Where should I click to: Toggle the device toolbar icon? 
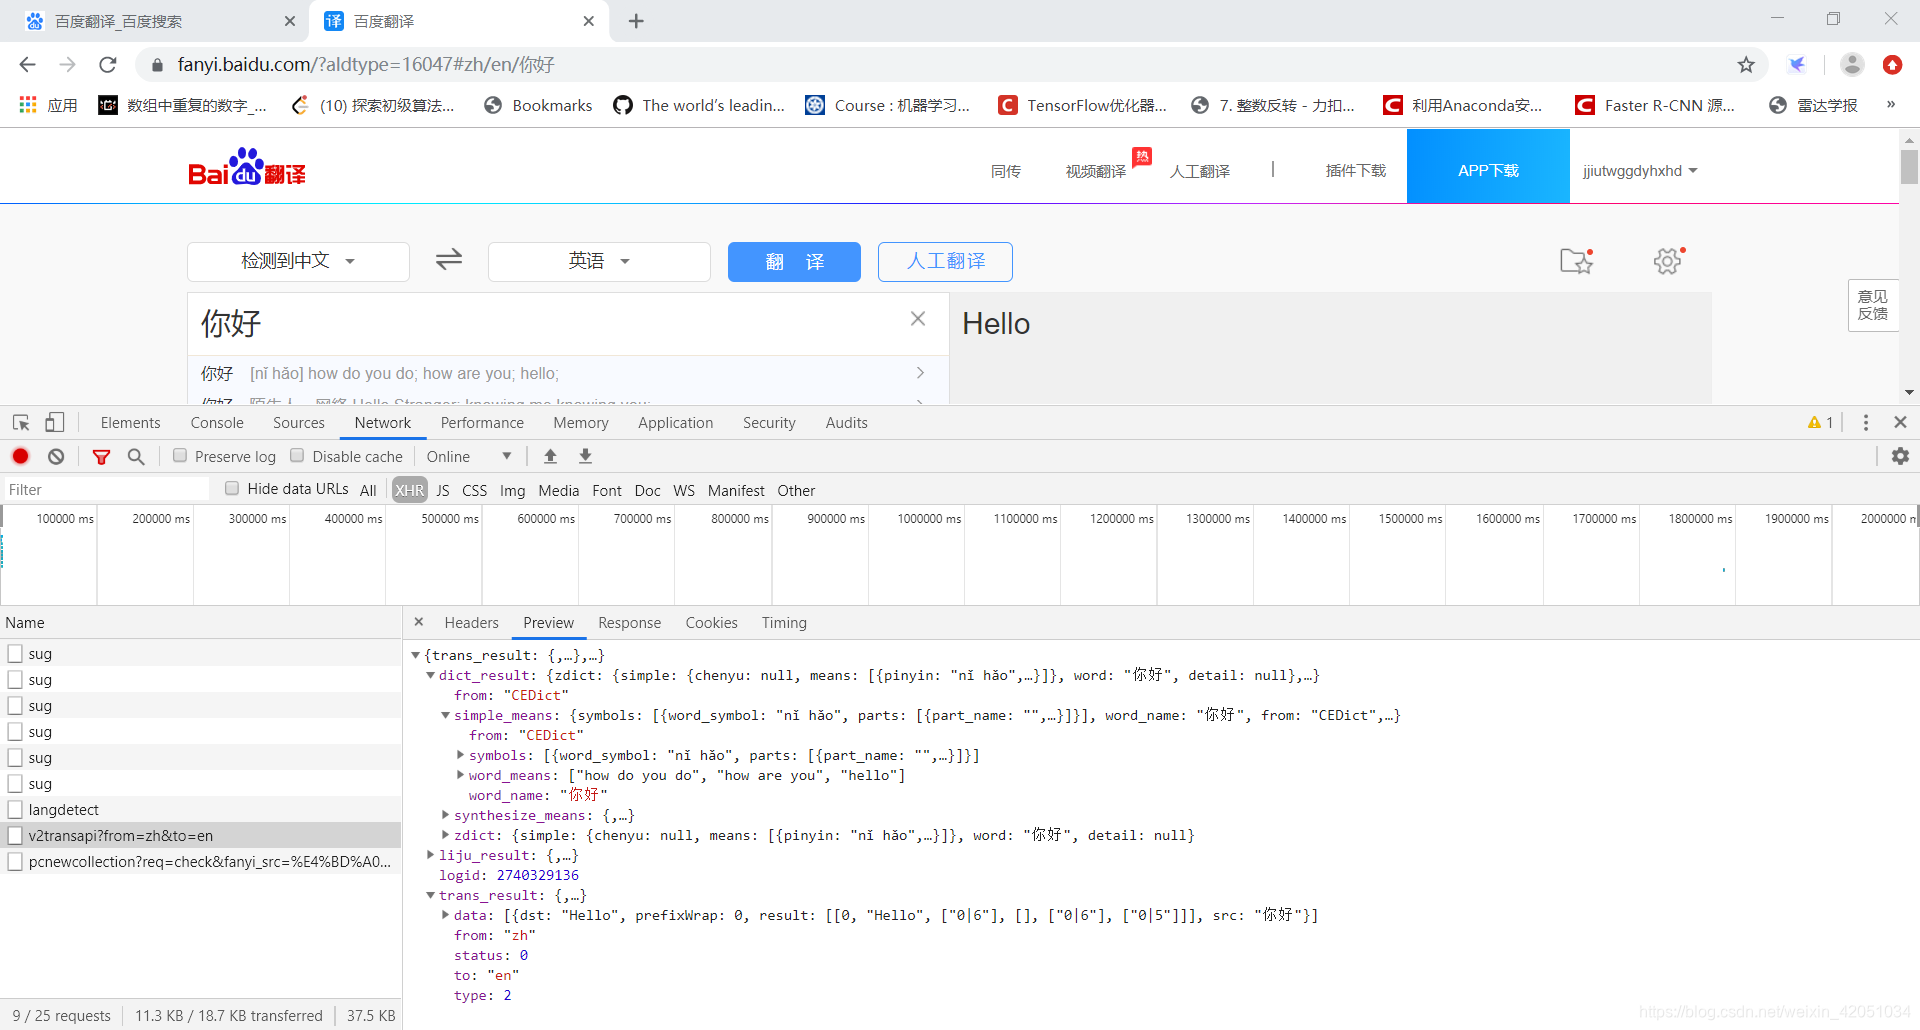55,423
